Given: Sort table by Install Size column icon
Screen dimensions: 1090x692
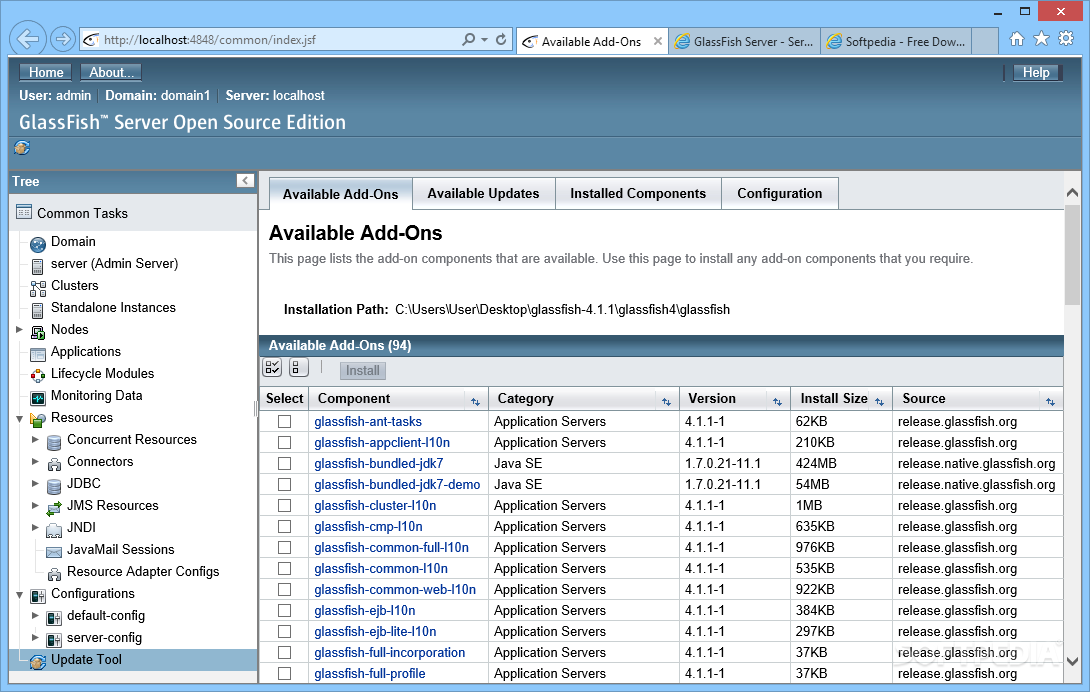Looking at the screenshot, I should tap(879, 401).
